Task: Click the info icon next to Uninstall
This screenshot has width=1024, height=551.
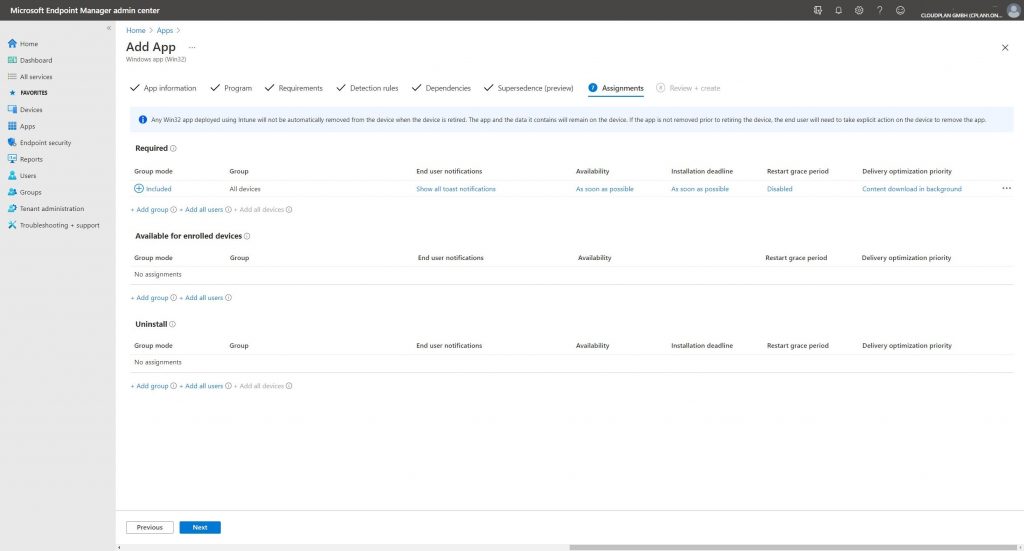Action: pos(172,324)
